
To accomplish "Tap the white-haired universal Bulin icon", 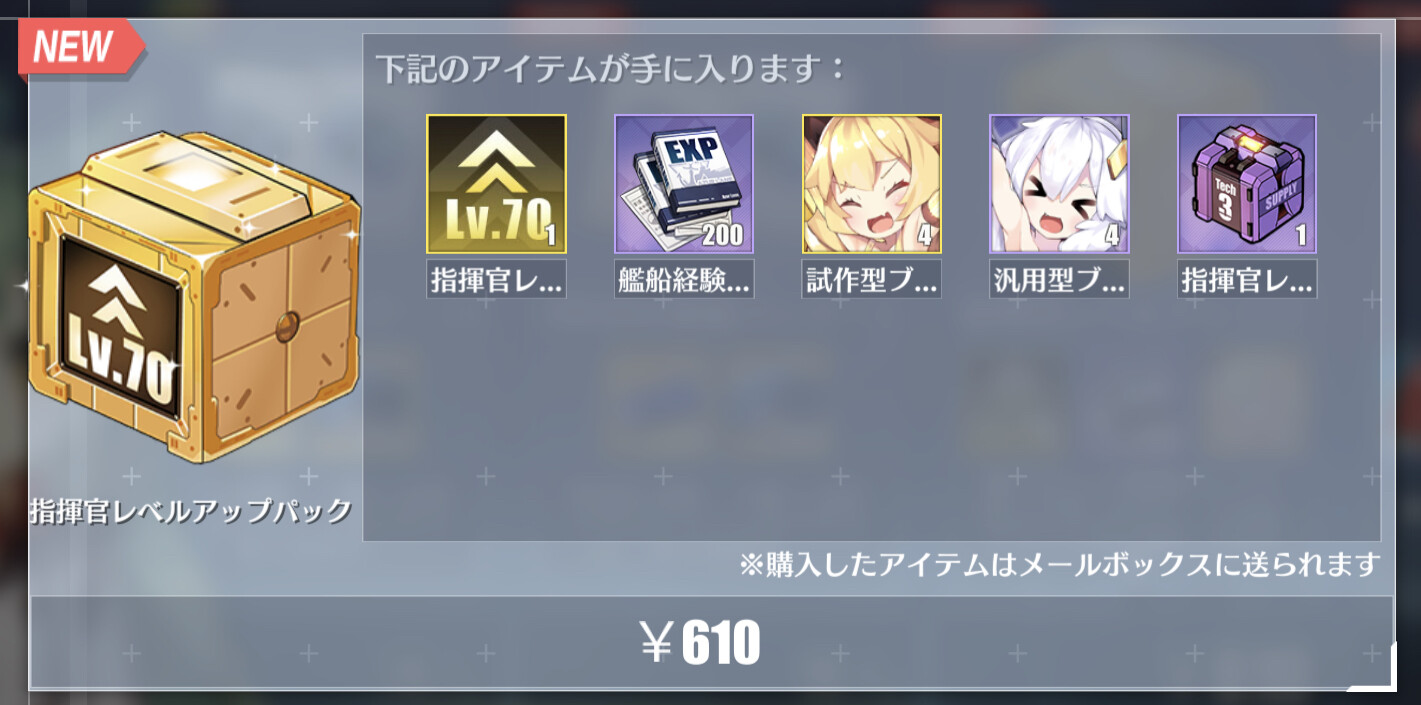I will tap(1059, 184).
